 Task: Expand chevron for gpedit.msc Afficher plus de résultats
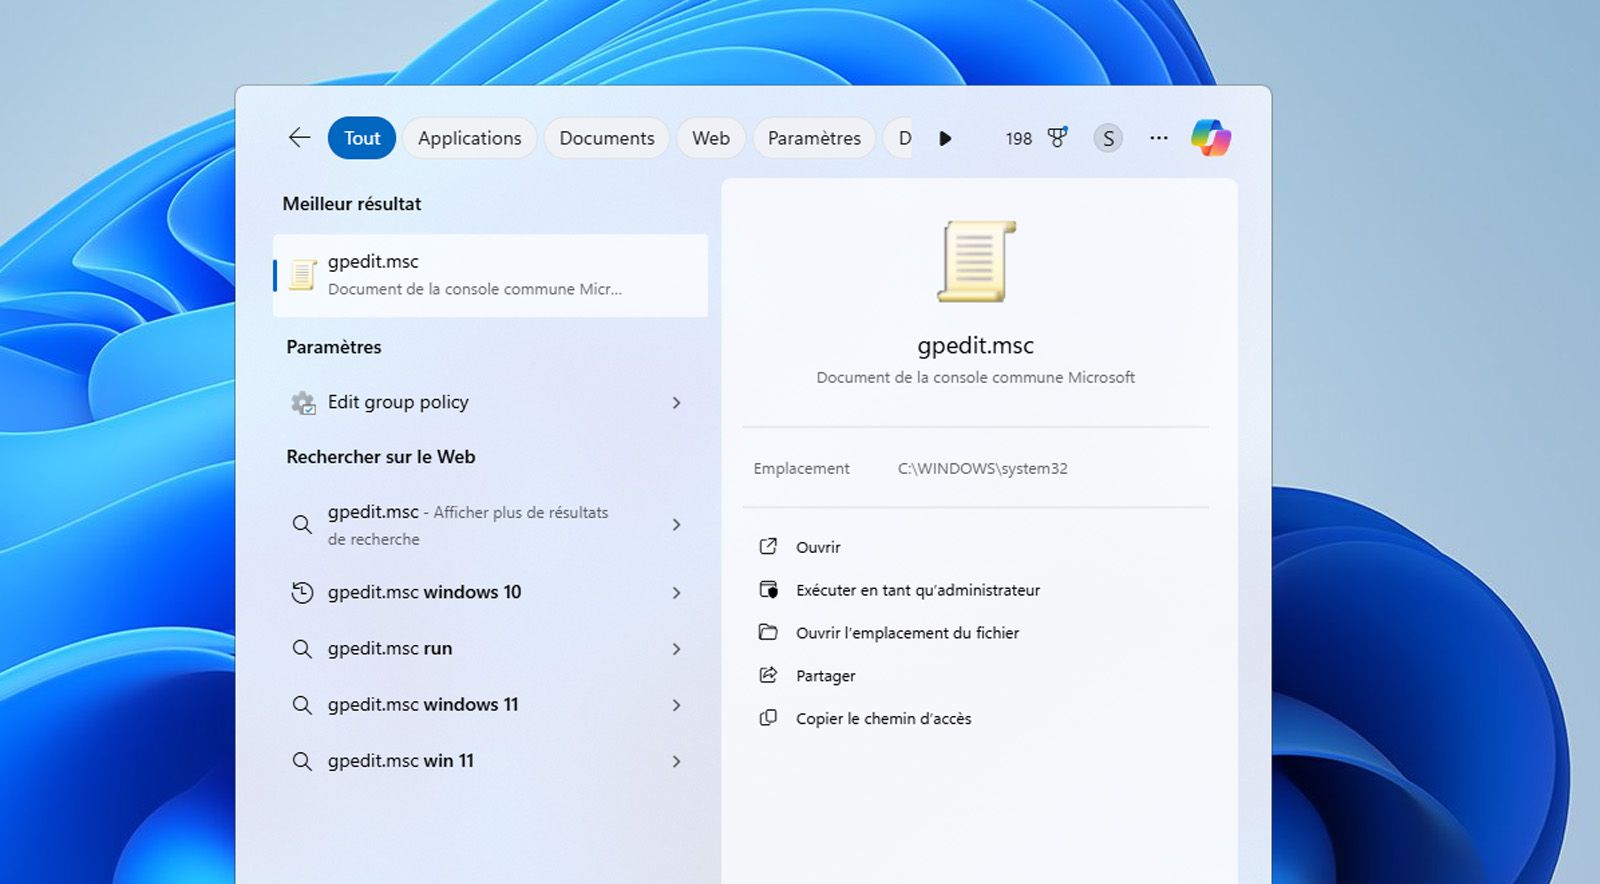pos(677,525)
